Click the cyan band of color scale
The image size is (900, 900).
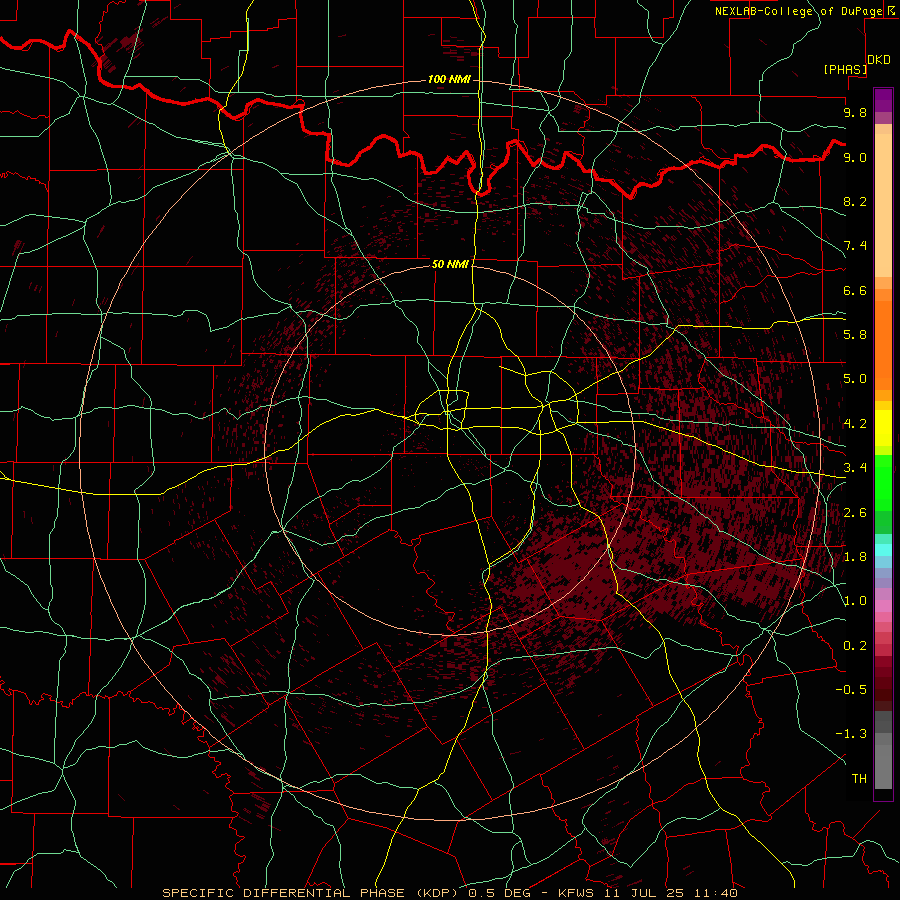click(883, 550)
